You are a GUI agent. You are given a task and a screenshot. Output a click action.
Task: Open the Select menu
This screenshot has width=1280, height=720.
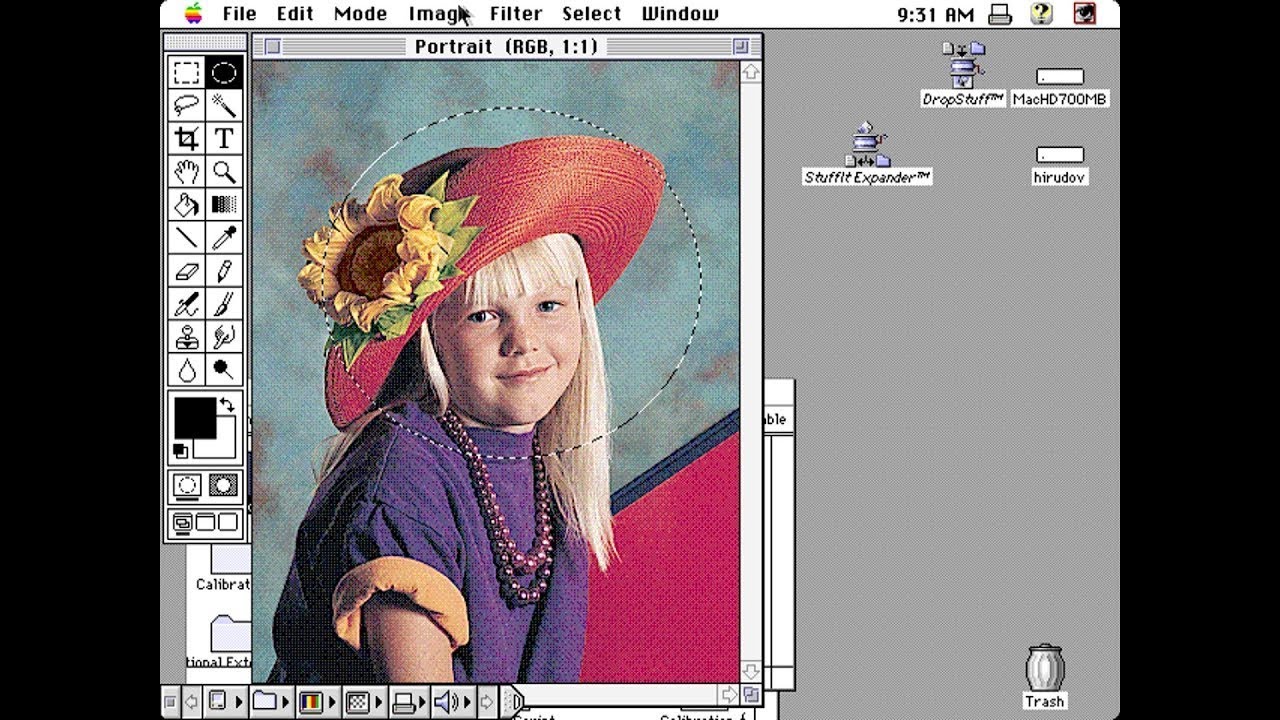pos(591,14)
